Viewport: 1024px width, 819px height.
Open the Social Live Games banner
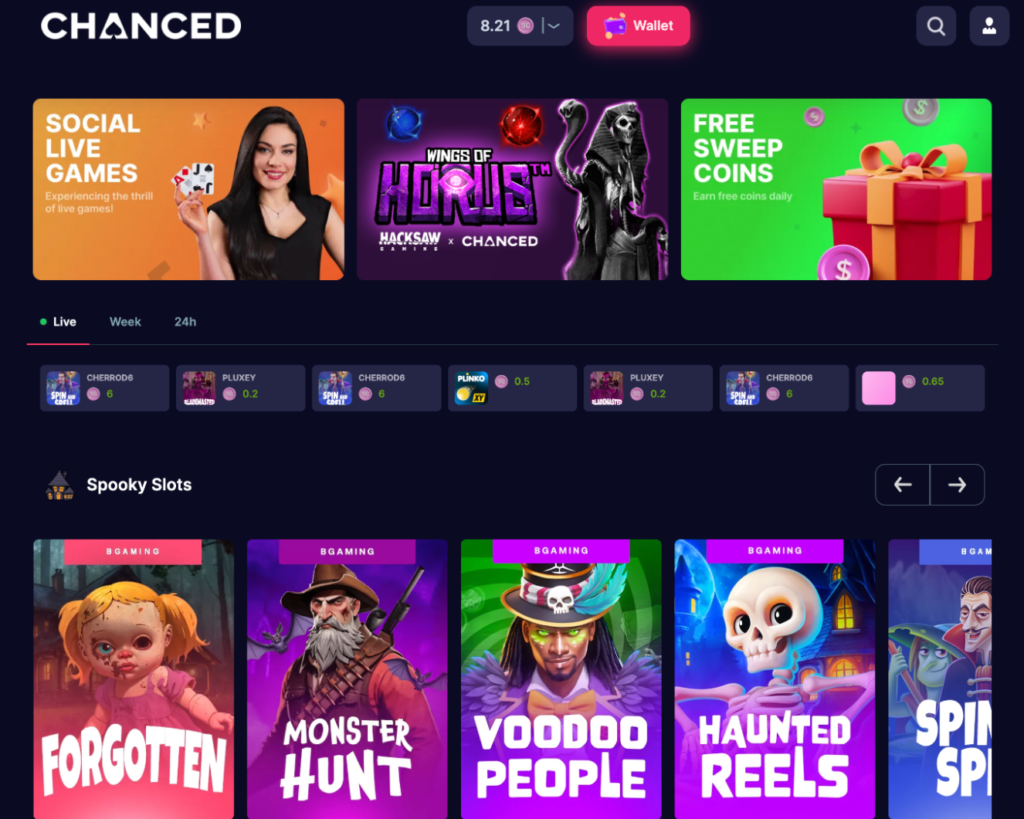tap(188, 189)
